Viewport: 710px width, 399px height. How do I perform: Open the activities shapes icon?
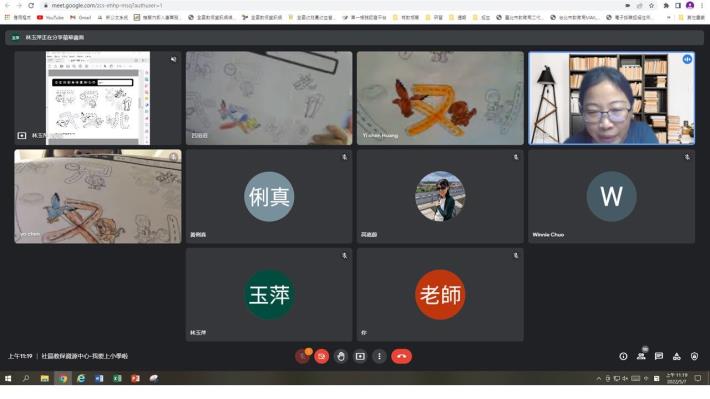pyautogui.click(x=676, y=356)
